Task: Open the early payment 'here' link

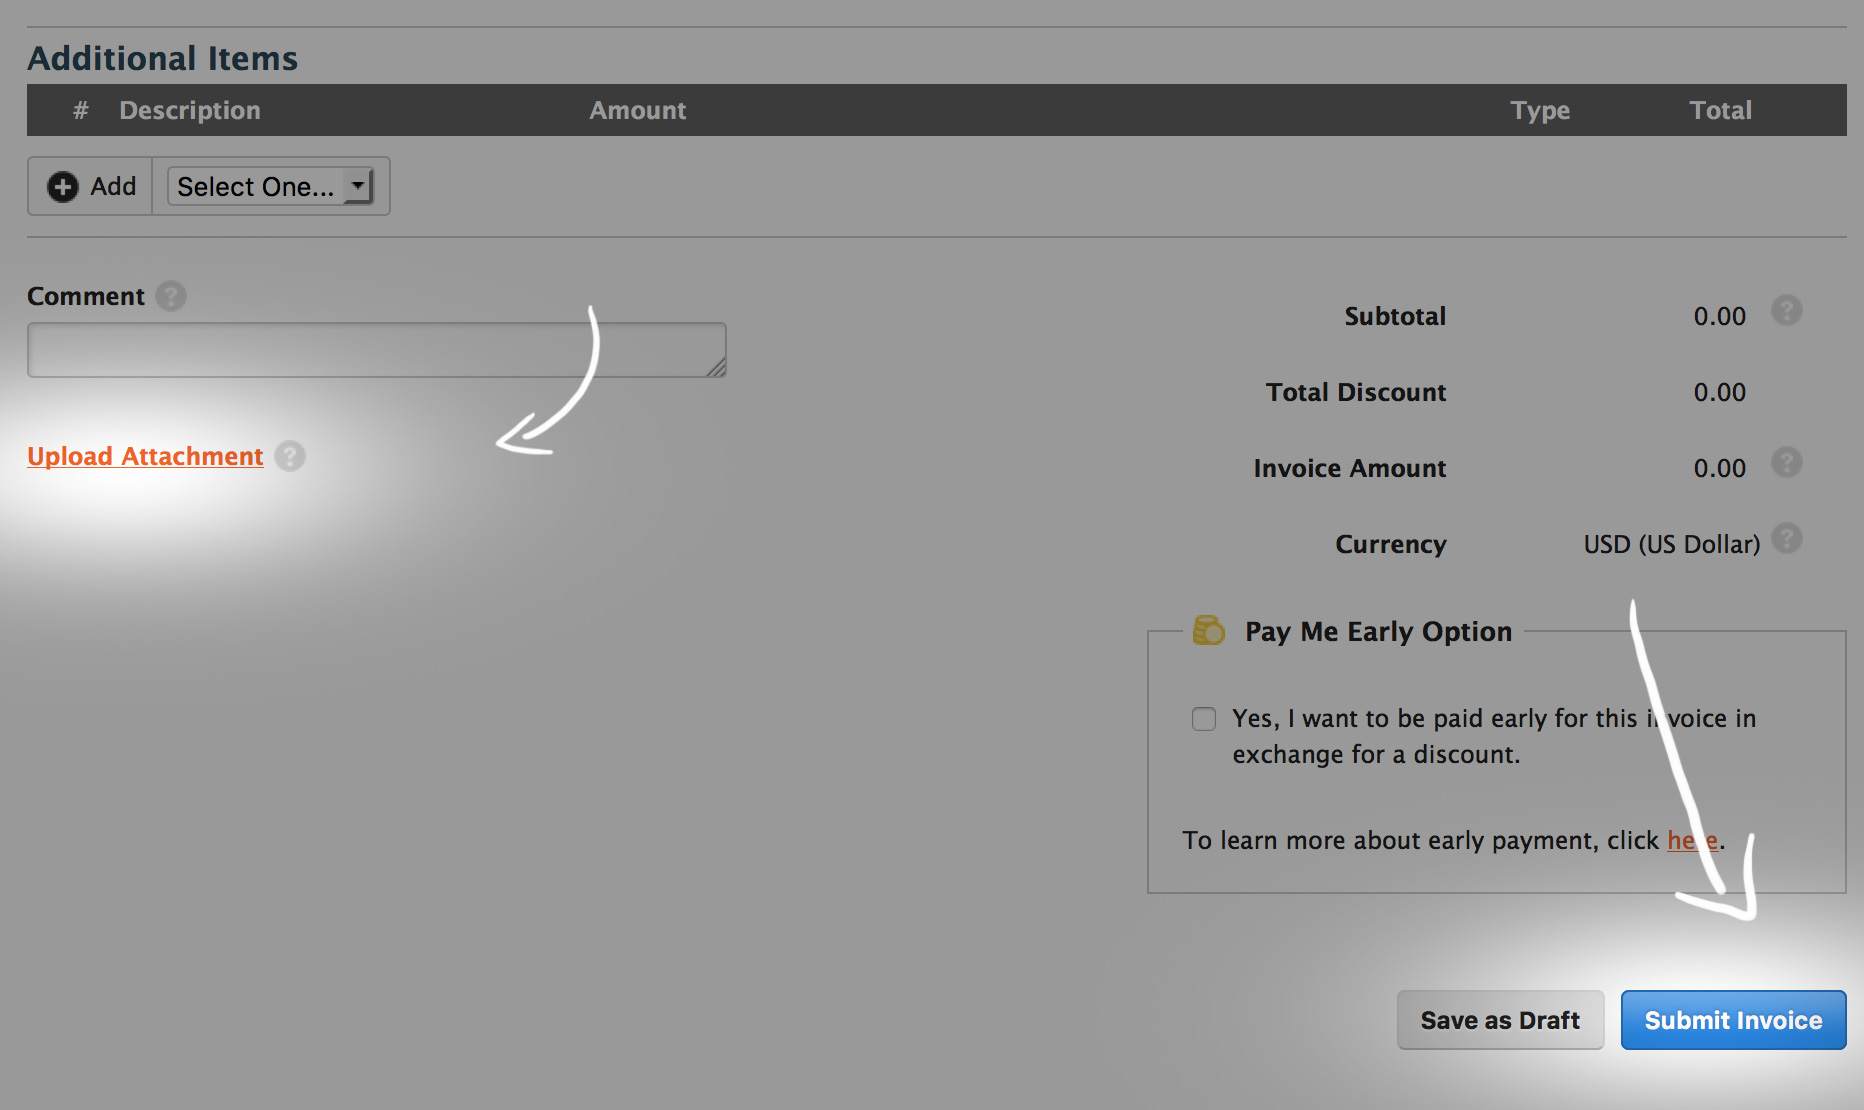Action: click(1692, 841)
